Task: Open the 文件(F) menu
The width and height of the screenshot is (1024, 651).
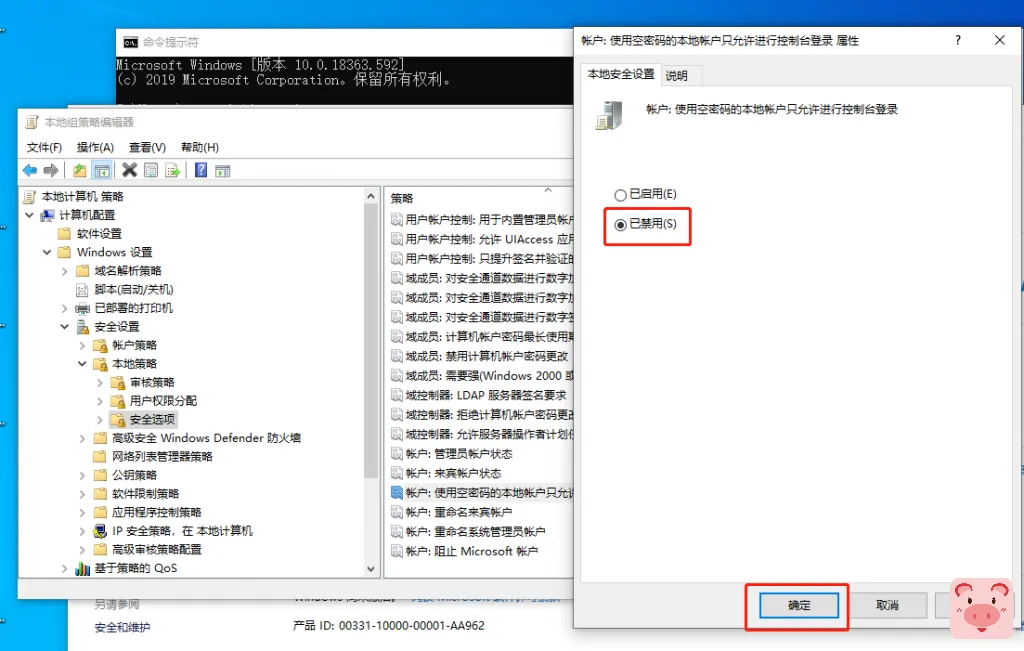Action: tap(44, 148)
